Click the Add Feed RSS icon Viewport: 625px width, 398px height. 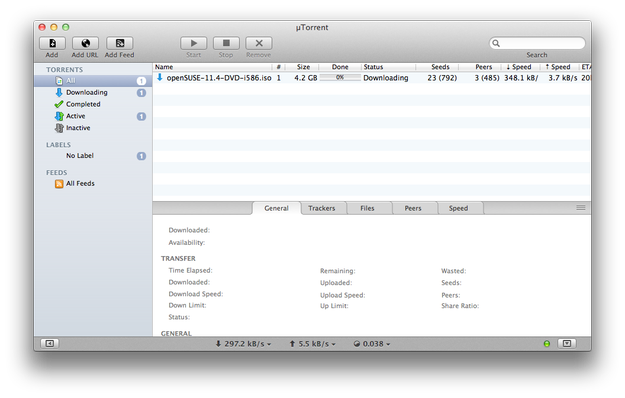pos(120,43)
